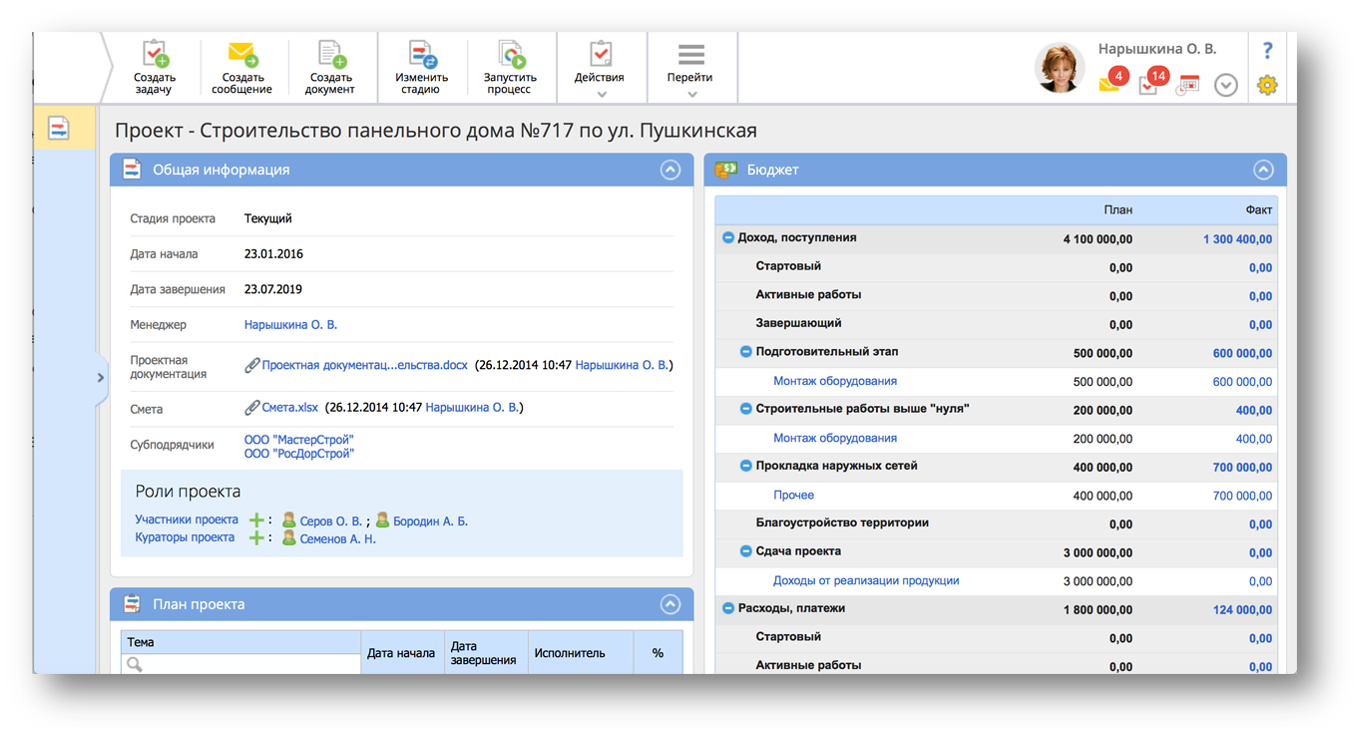Click the Общая информация panel header icon
Image resolution: width=1362 pixels, height=739 pixels.
tap(132, 170)
